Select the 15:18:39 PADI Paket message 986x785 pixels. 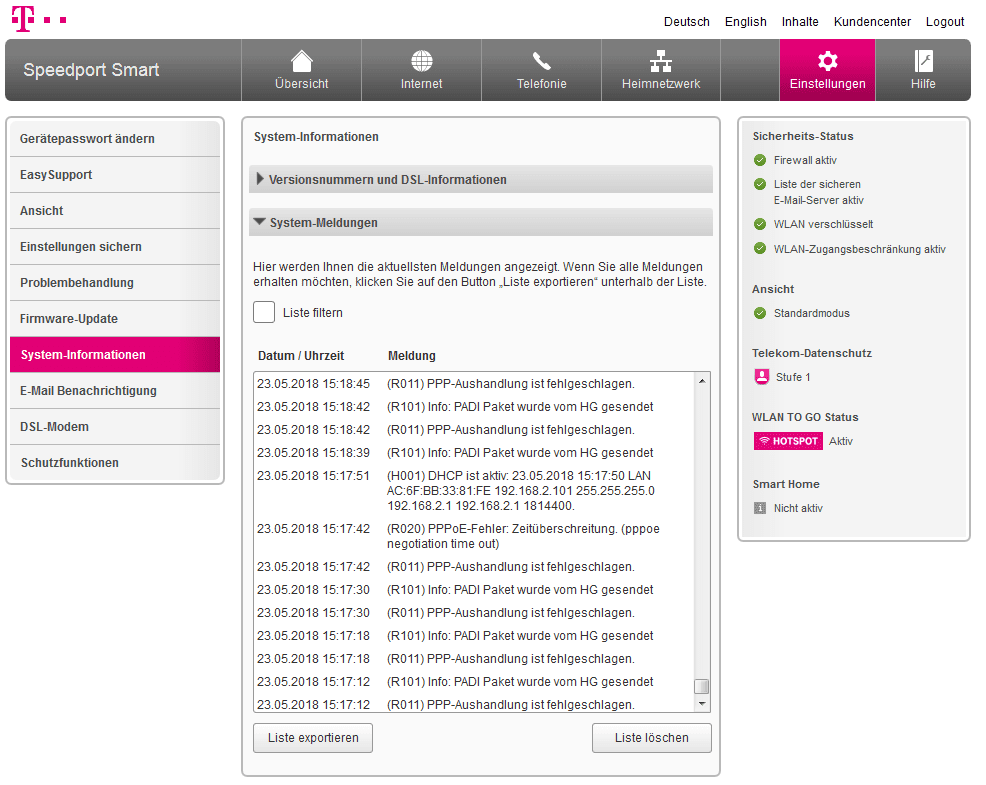[475, 453]
